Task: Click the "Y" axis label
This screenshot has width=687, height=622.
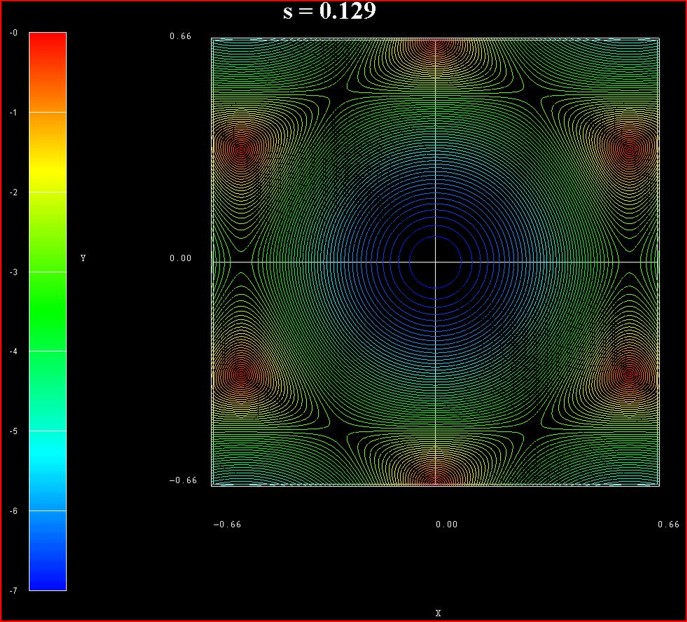Action: [x=83, y=259]
